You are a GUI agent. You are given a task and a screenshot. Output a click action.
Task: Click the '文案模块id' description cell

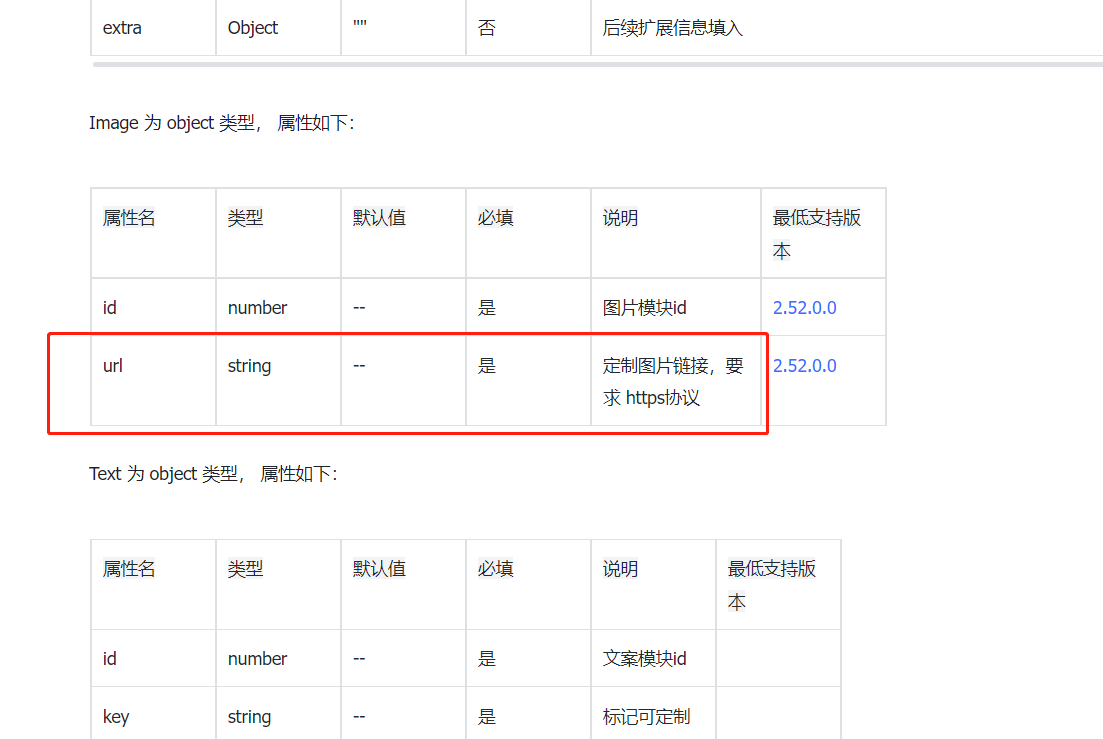644,659
